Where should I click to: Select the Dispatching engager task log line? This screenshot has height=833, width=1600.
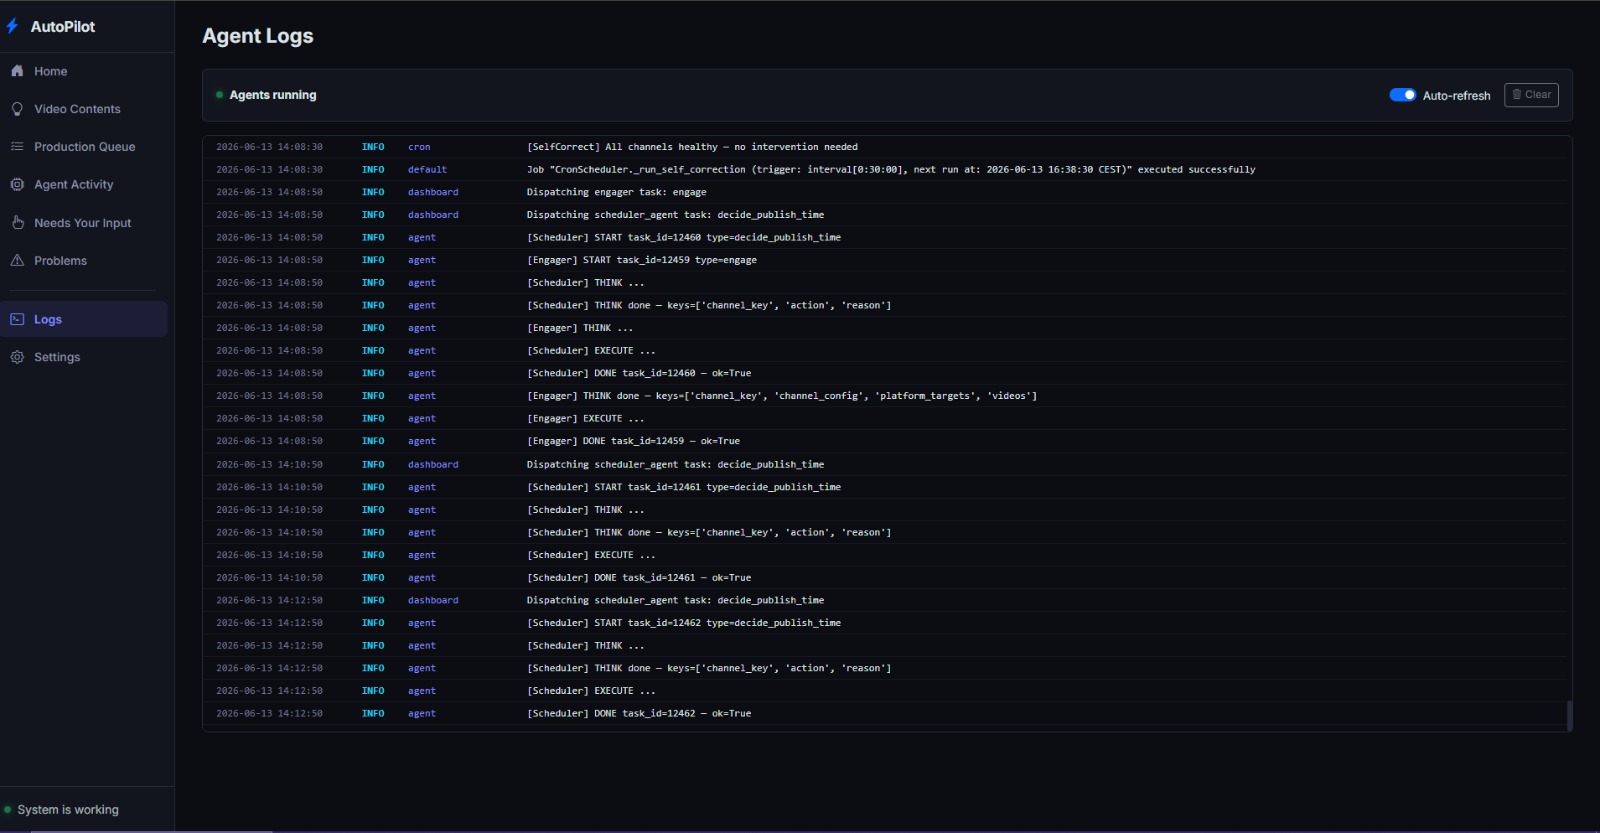pyautogui.click(x=616, y=192)
